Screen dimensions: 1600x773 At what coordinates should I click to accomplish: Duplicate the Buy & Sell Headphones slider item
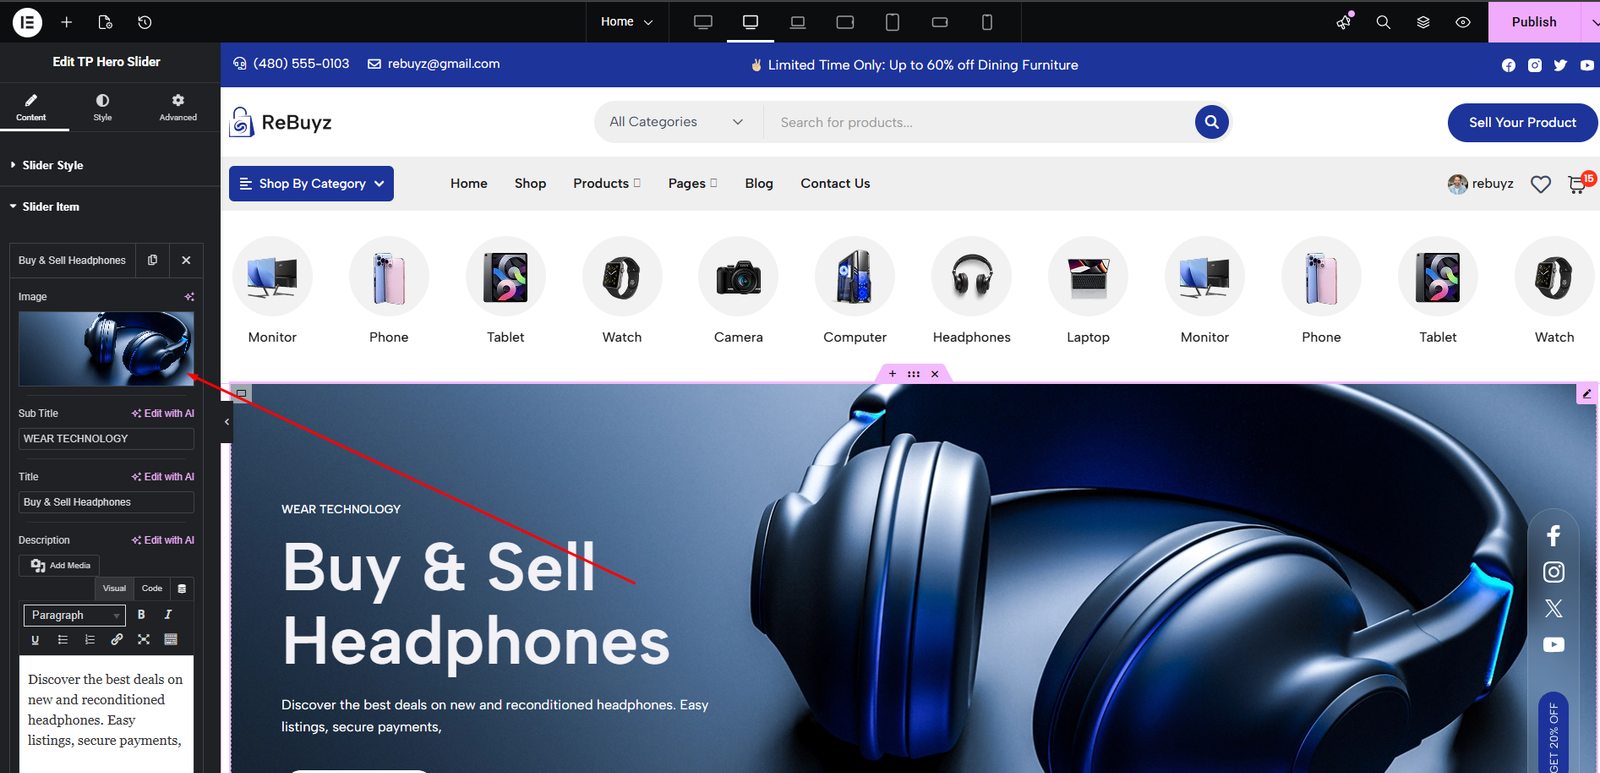[x=153, y=260]
